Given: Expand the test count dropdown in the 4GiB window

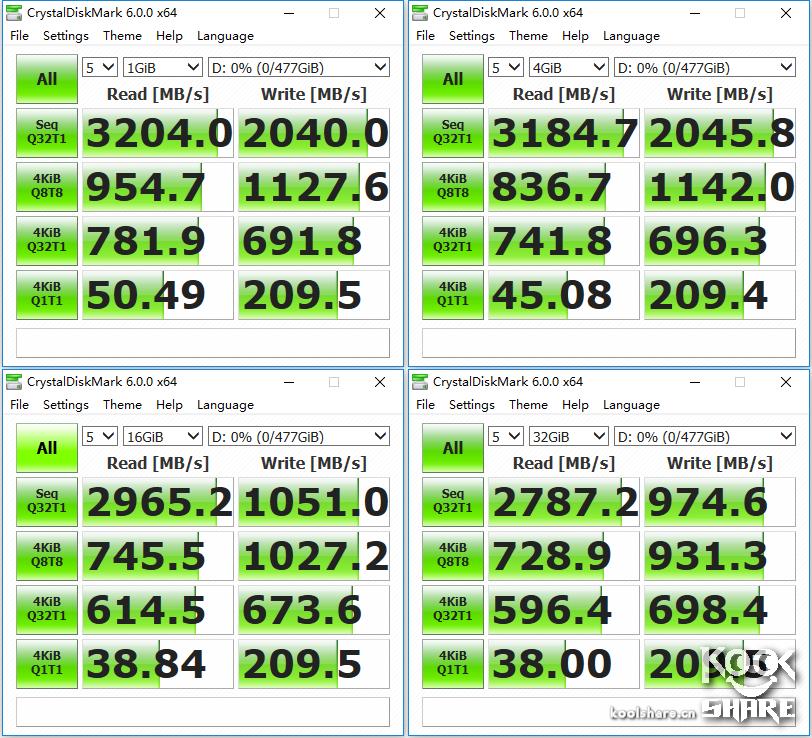Looking at the screenshot, I should pos(506,68).
